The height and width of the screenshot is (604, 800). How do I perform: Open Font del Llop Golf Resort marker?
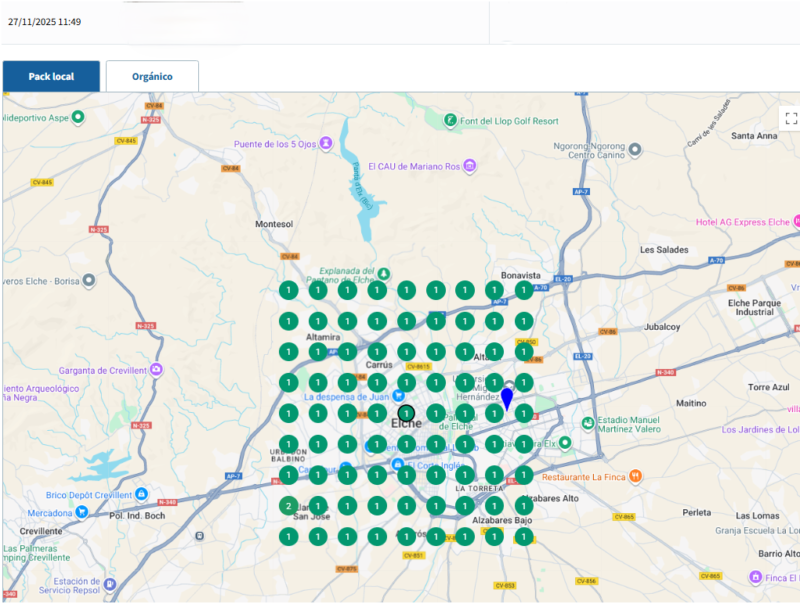pyautogui.click(x=450, y=121)
